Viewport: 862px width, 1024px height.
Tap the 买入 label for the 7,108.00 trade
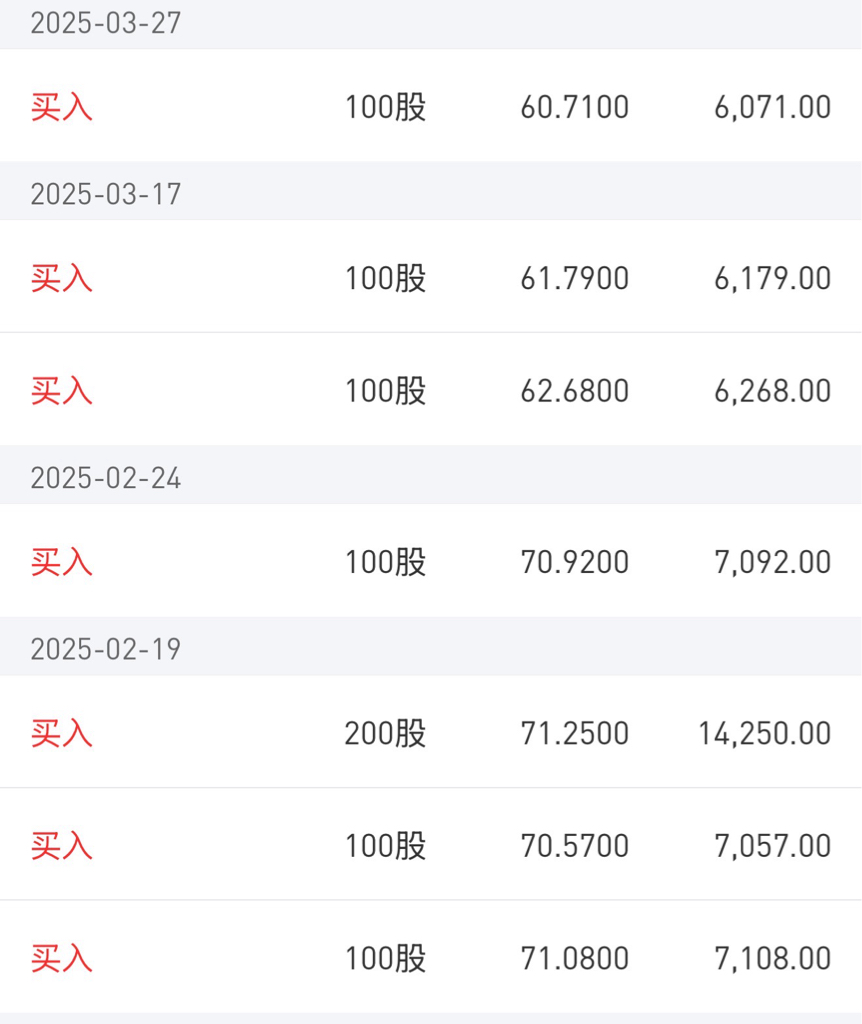[61, 959]
